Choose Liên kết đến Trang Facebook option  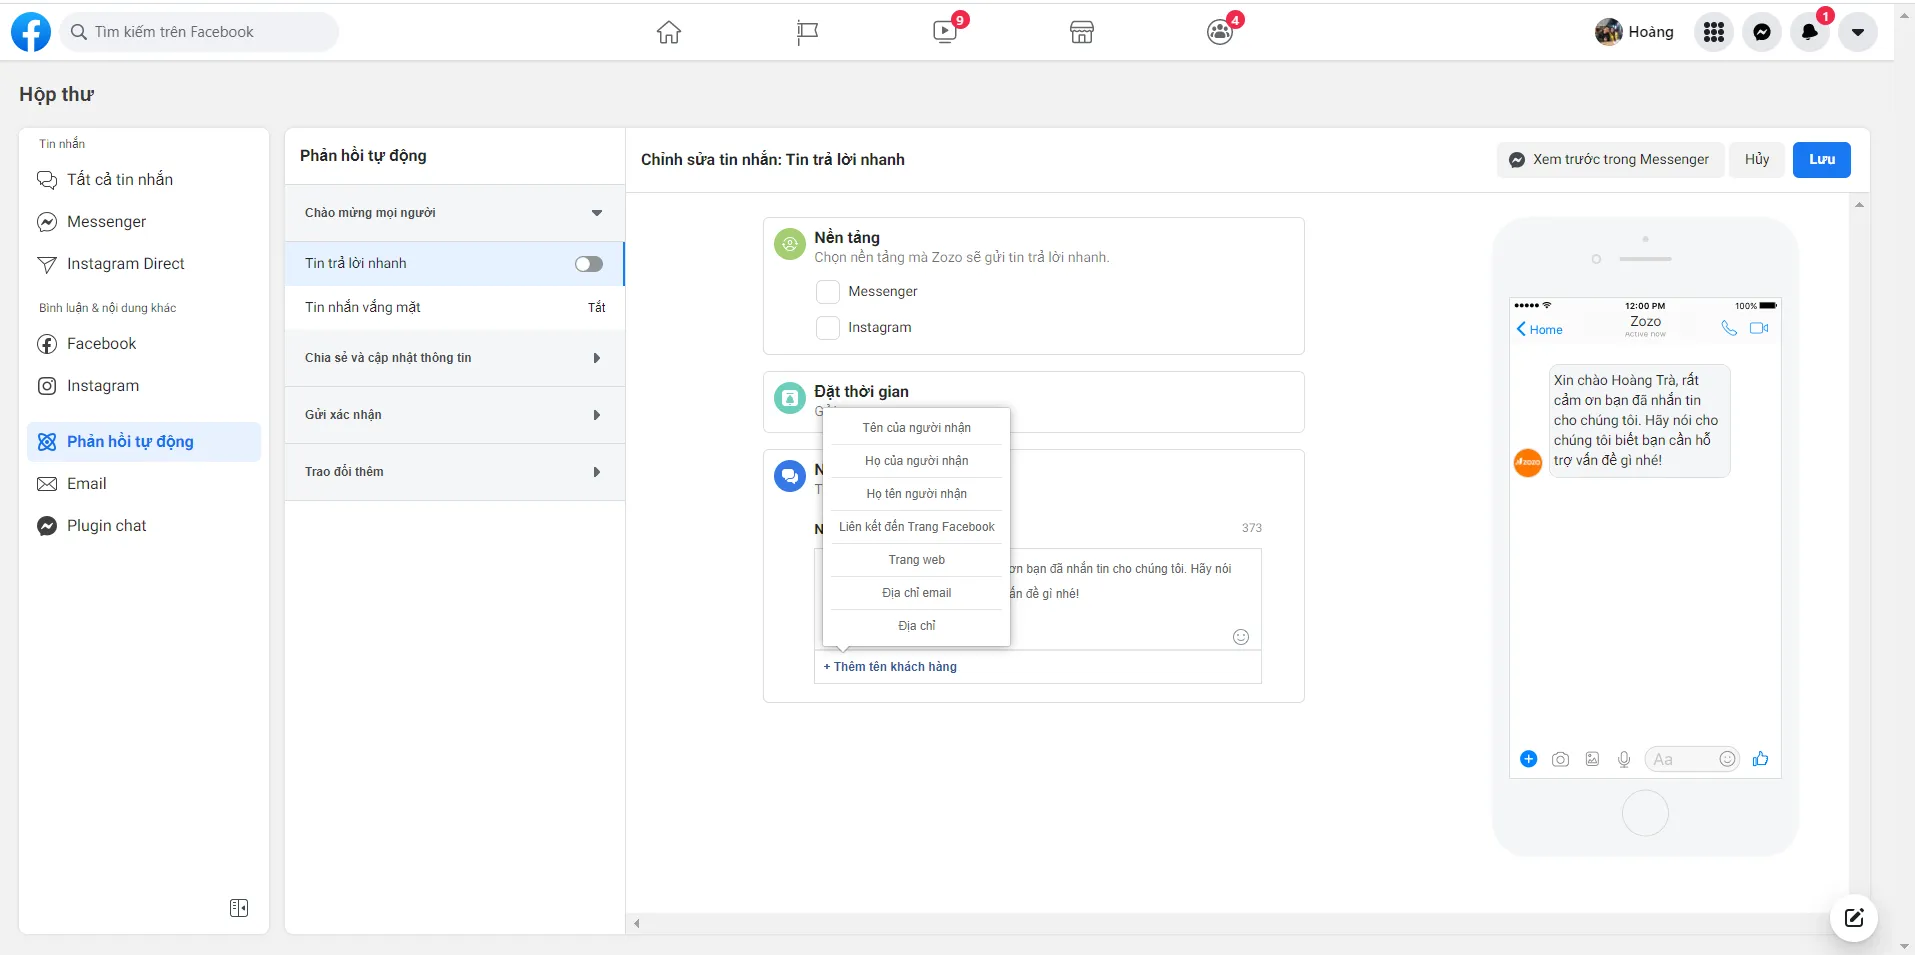[916, 527]
